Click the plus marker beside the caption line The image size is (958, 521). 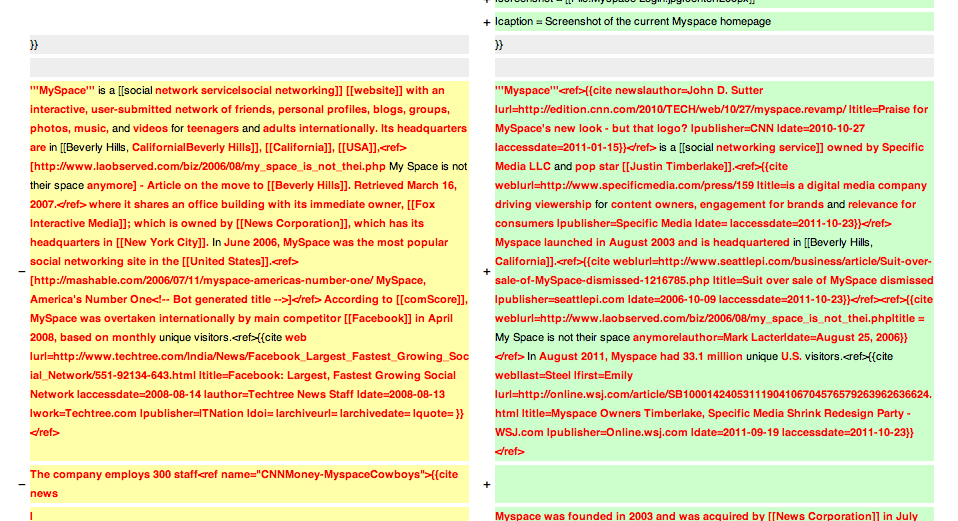(x=486, y=22)
